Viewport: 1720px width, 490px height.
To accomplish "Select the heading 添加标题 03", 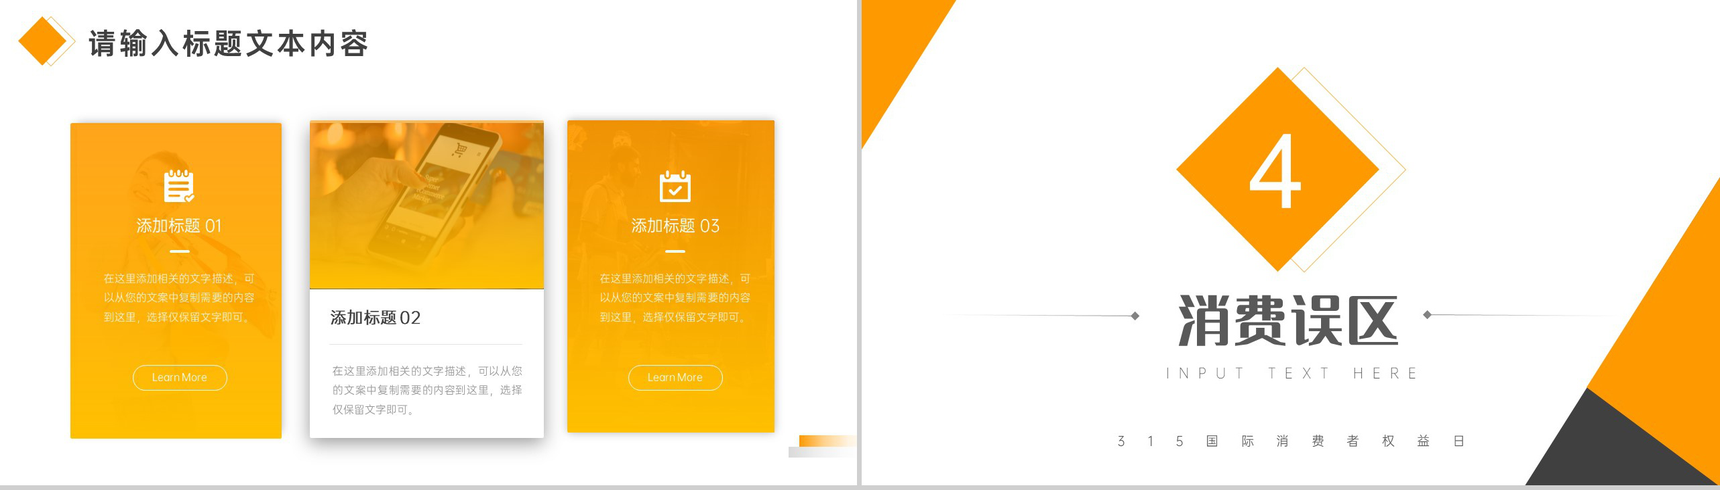I will [x=675, y=226].
